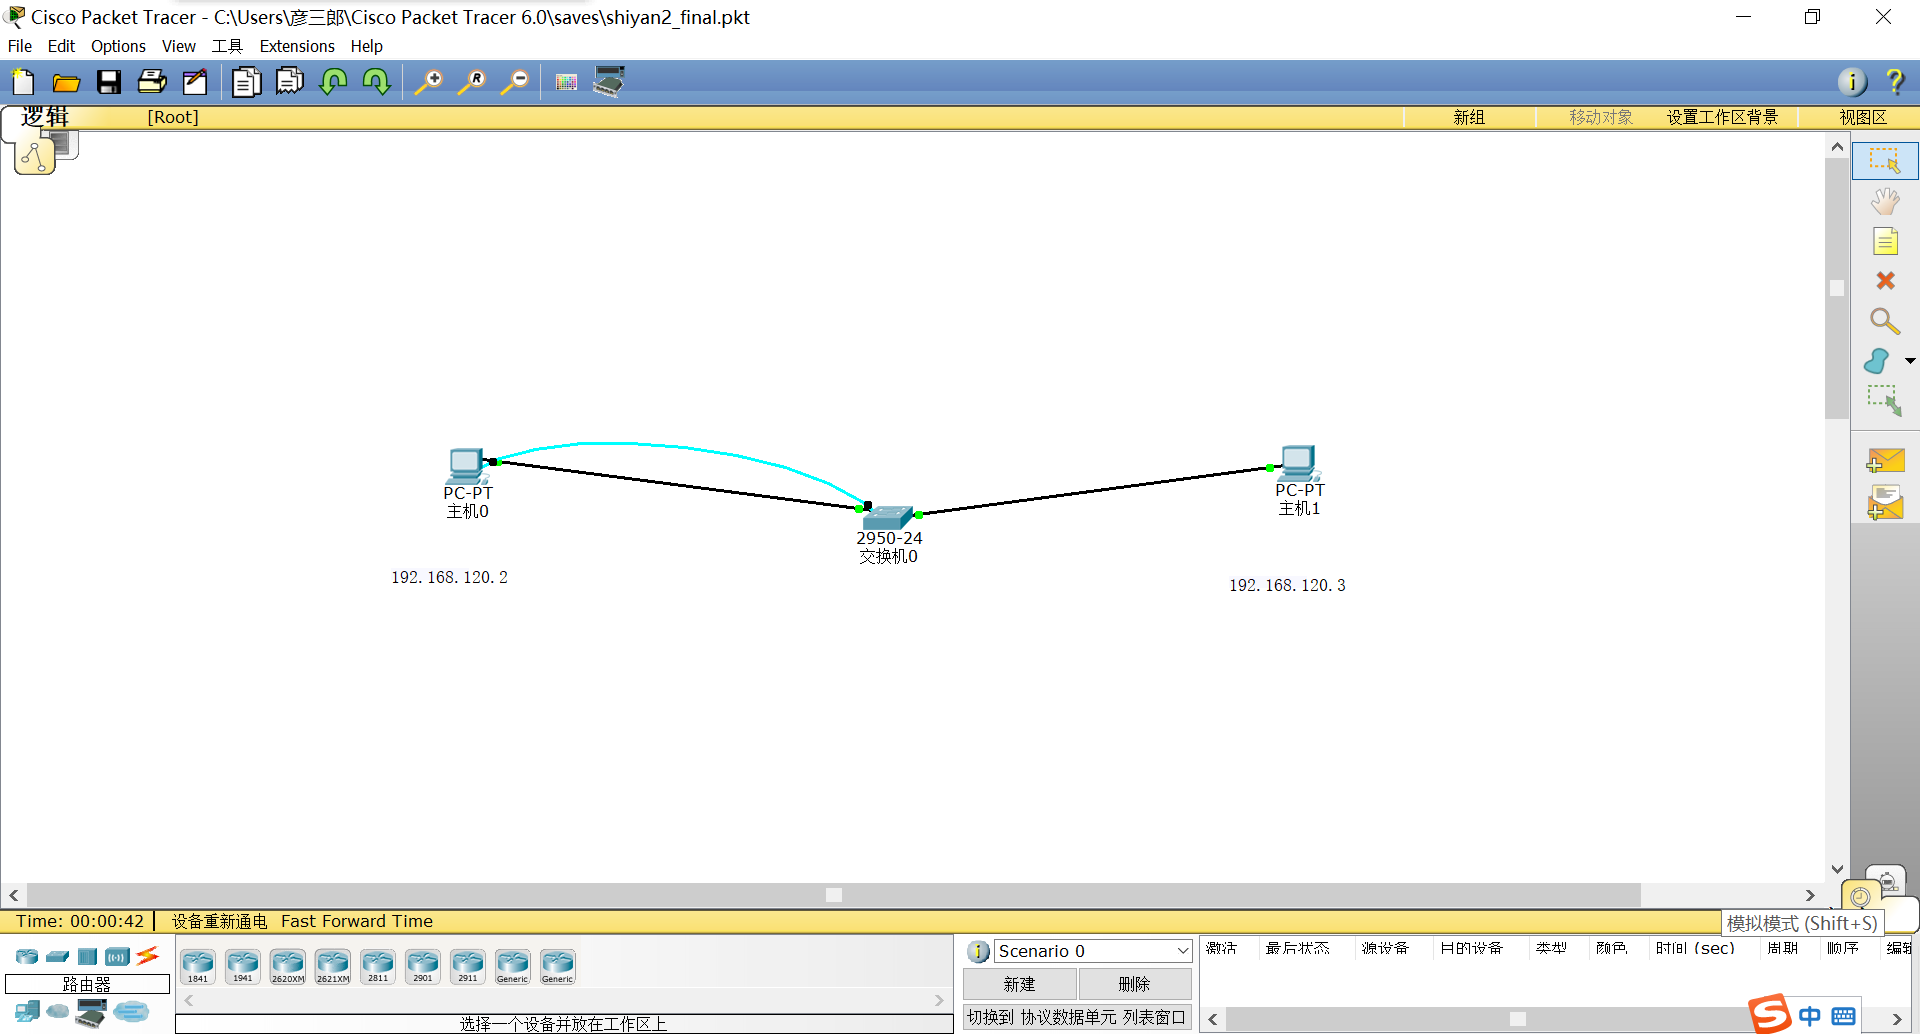Zoom in using the magnifier plus icon

click(429, 82)
